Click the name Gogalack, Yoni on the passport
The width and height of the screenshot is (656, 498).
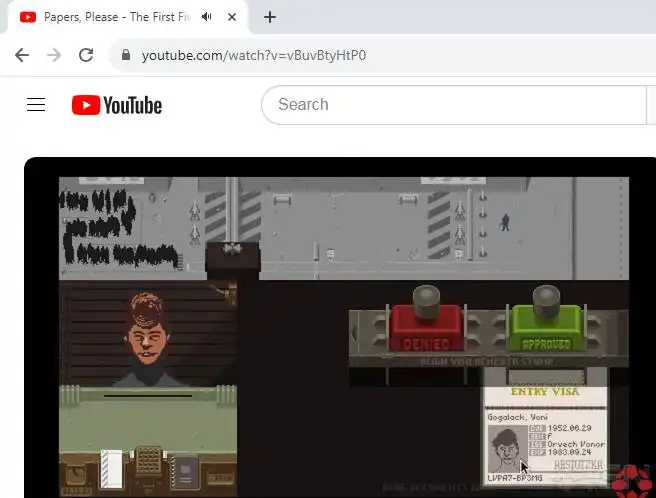[x=518, y=417]
